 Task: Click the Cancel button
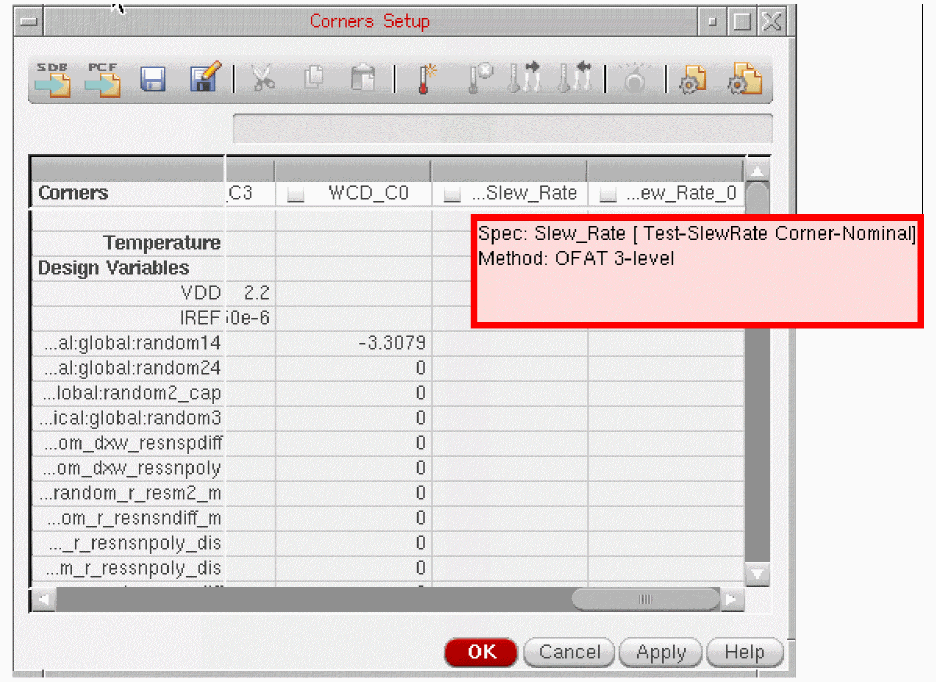(569, 652)
